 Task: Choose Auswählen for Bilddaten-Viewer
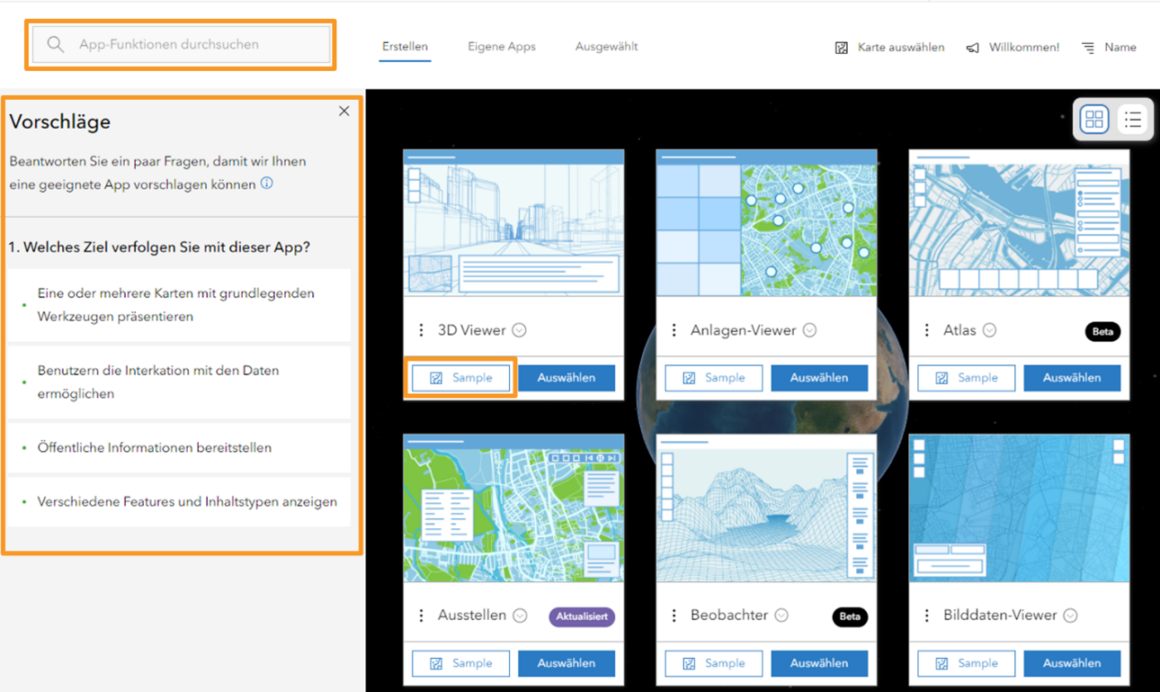click(x=1072, y=663)
